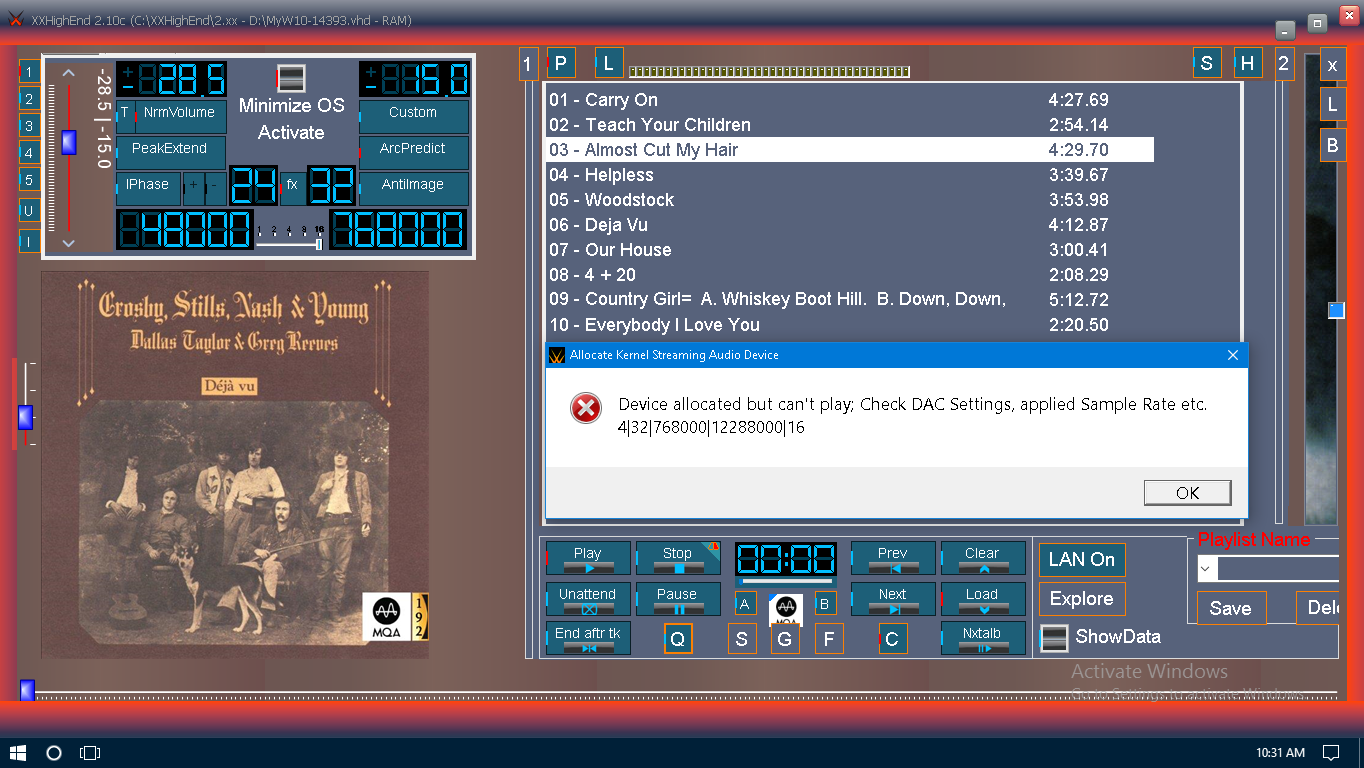Viewport: 1364px width, 768px height.
Task: Skip forward using the Next button
Action: point(893,599)
